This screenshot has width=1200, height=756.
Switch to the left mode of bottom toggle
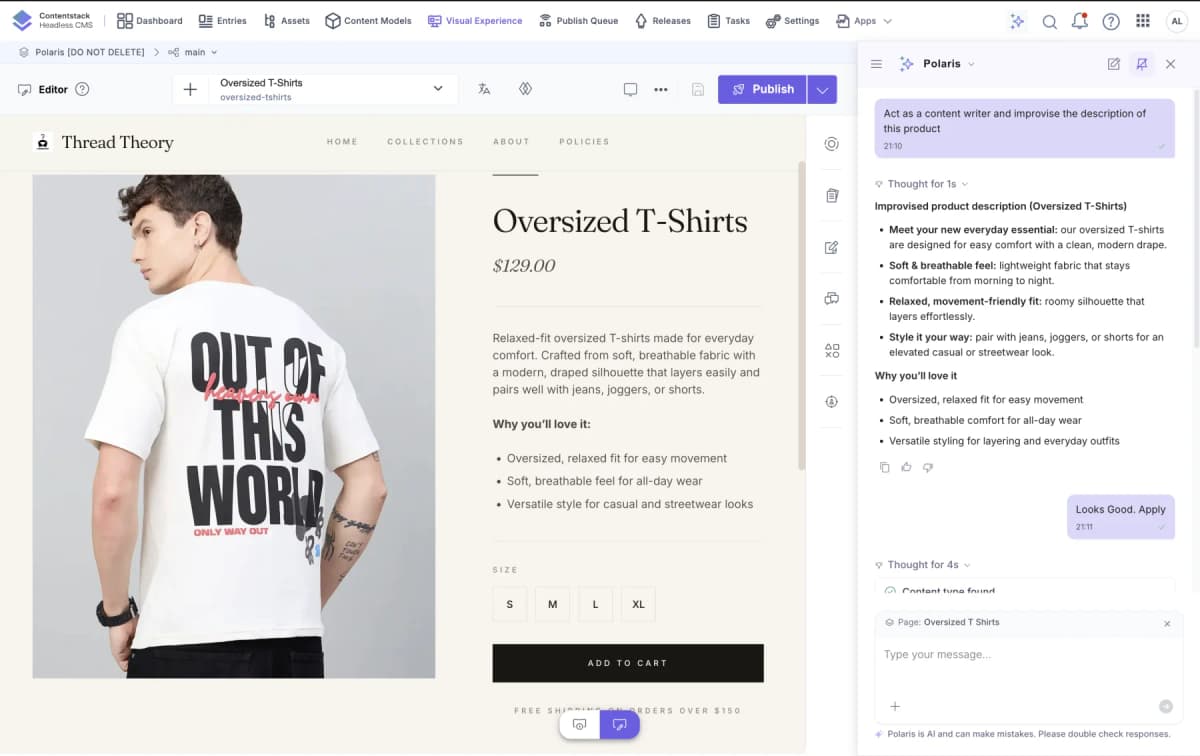click(580, 724)
